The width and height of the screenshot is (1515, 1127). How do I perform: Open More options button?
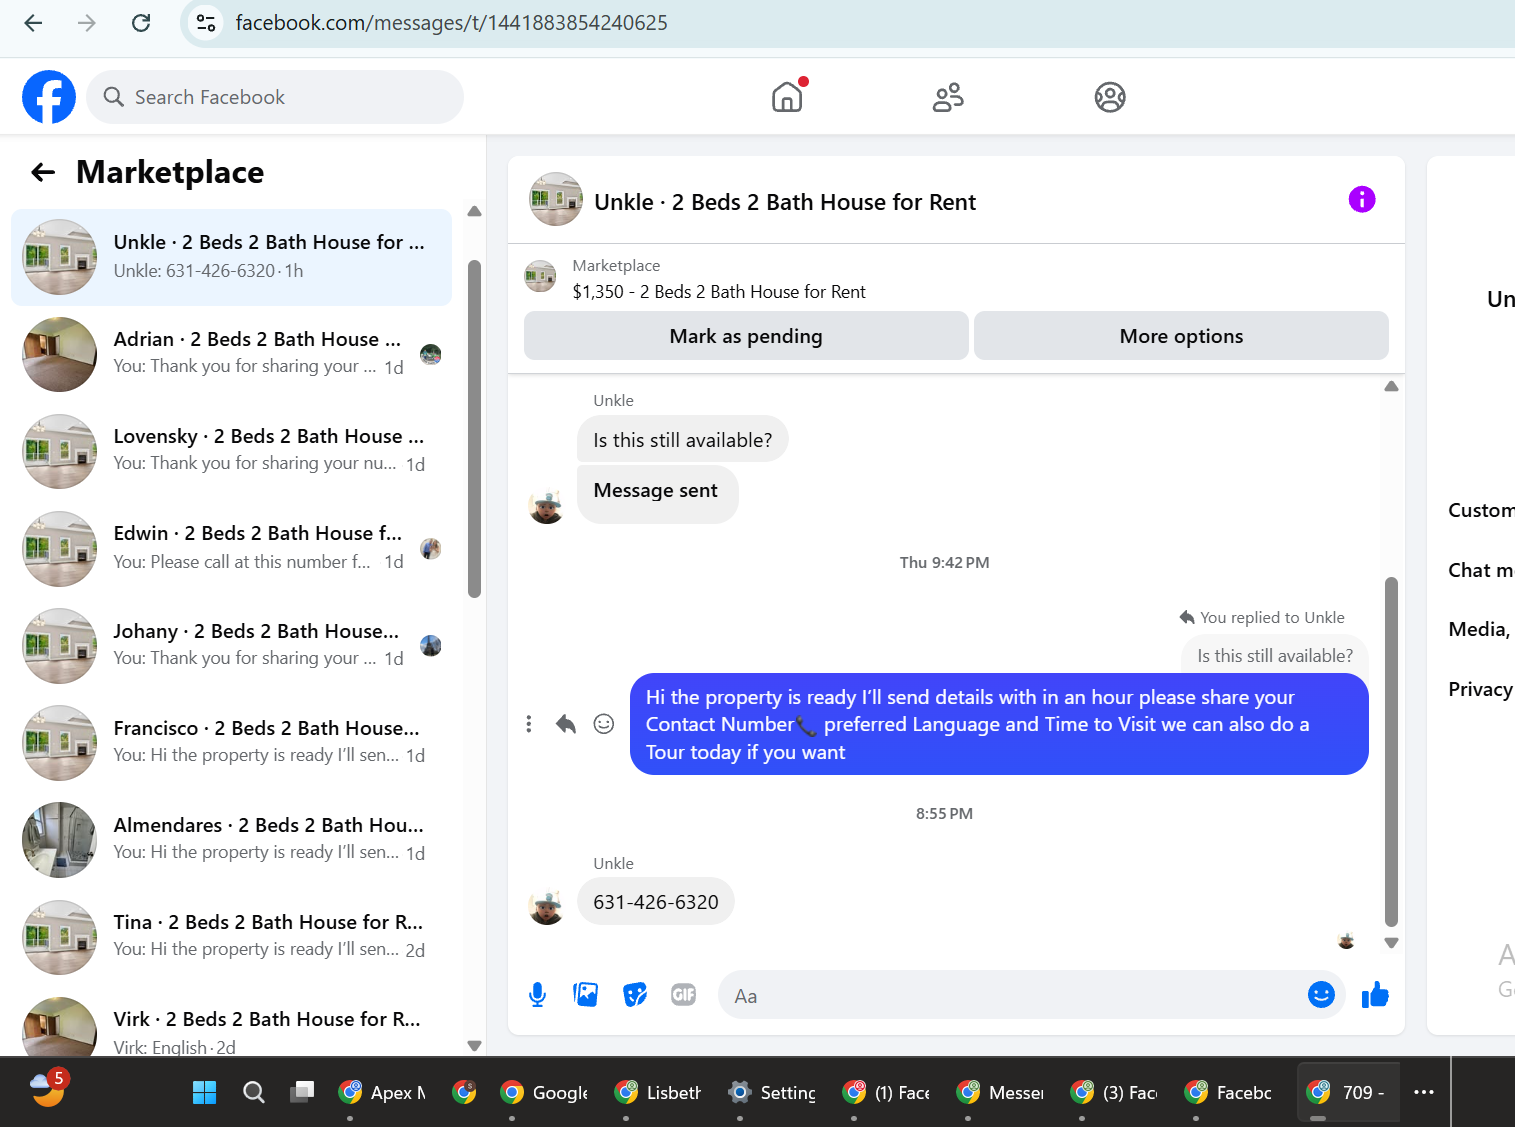click(x=1181, y=336)
